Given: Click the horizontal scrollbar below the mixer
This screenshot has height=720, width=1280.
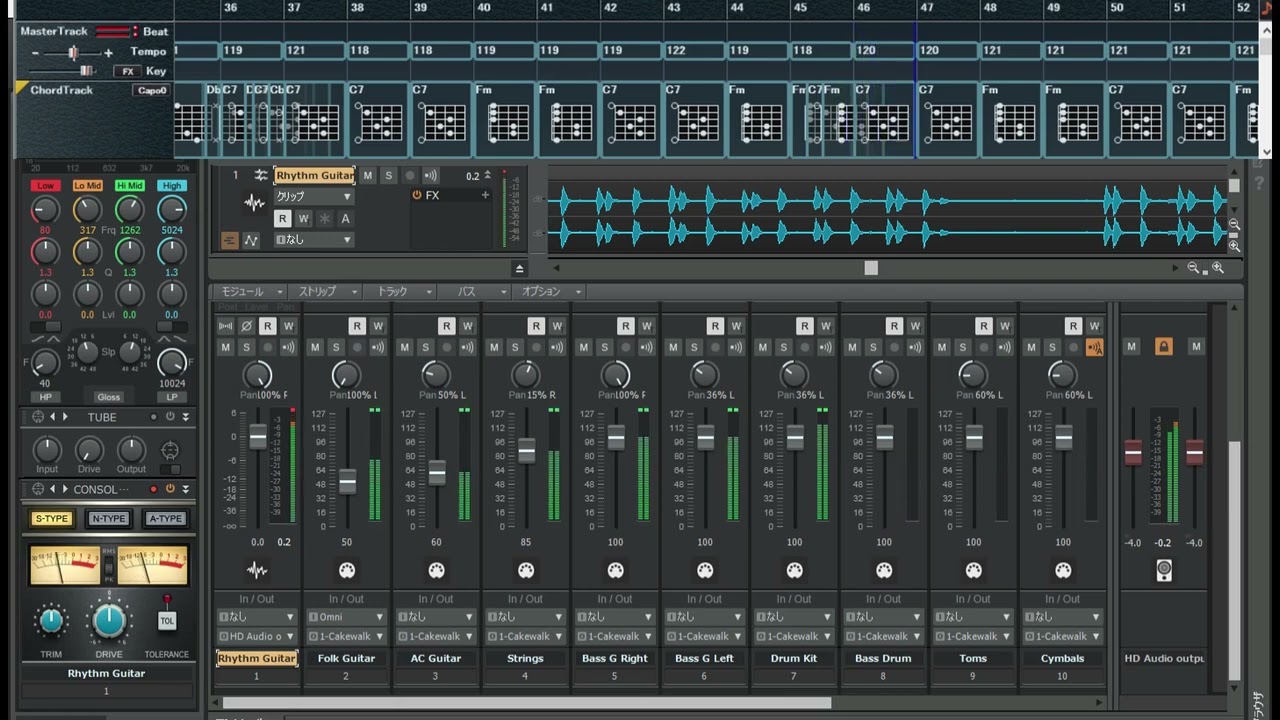Looking at the screenshot, I should [527, 703].
